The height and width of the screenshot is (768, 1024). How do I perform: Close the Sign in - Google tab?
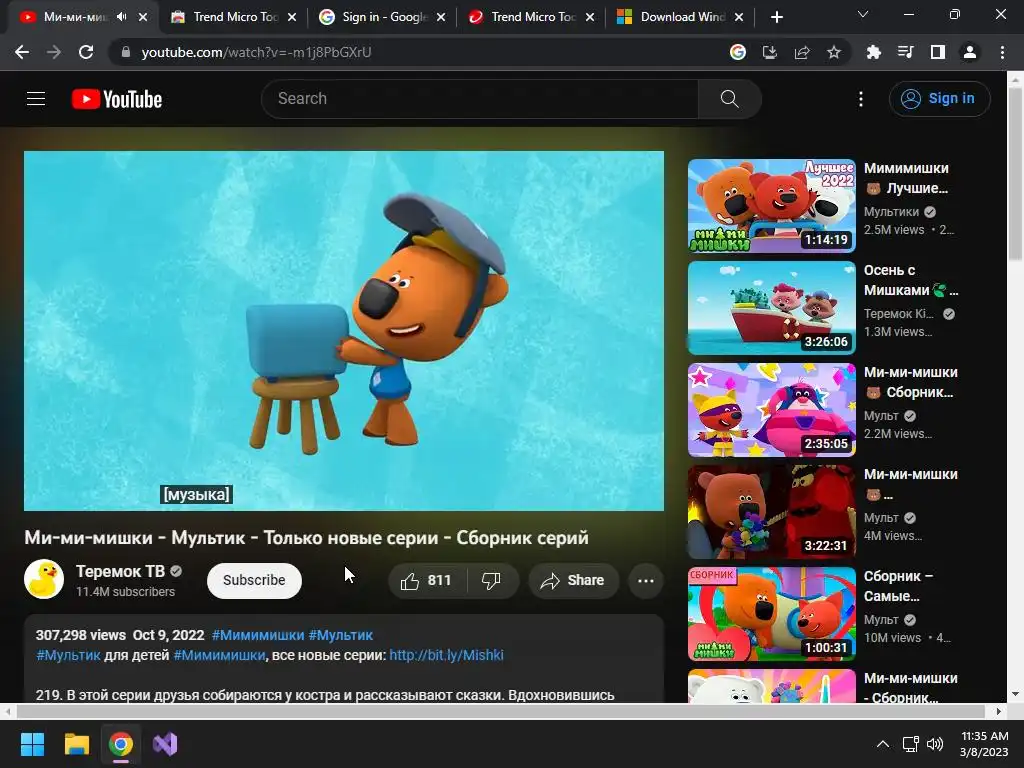(x=441, y=17)
